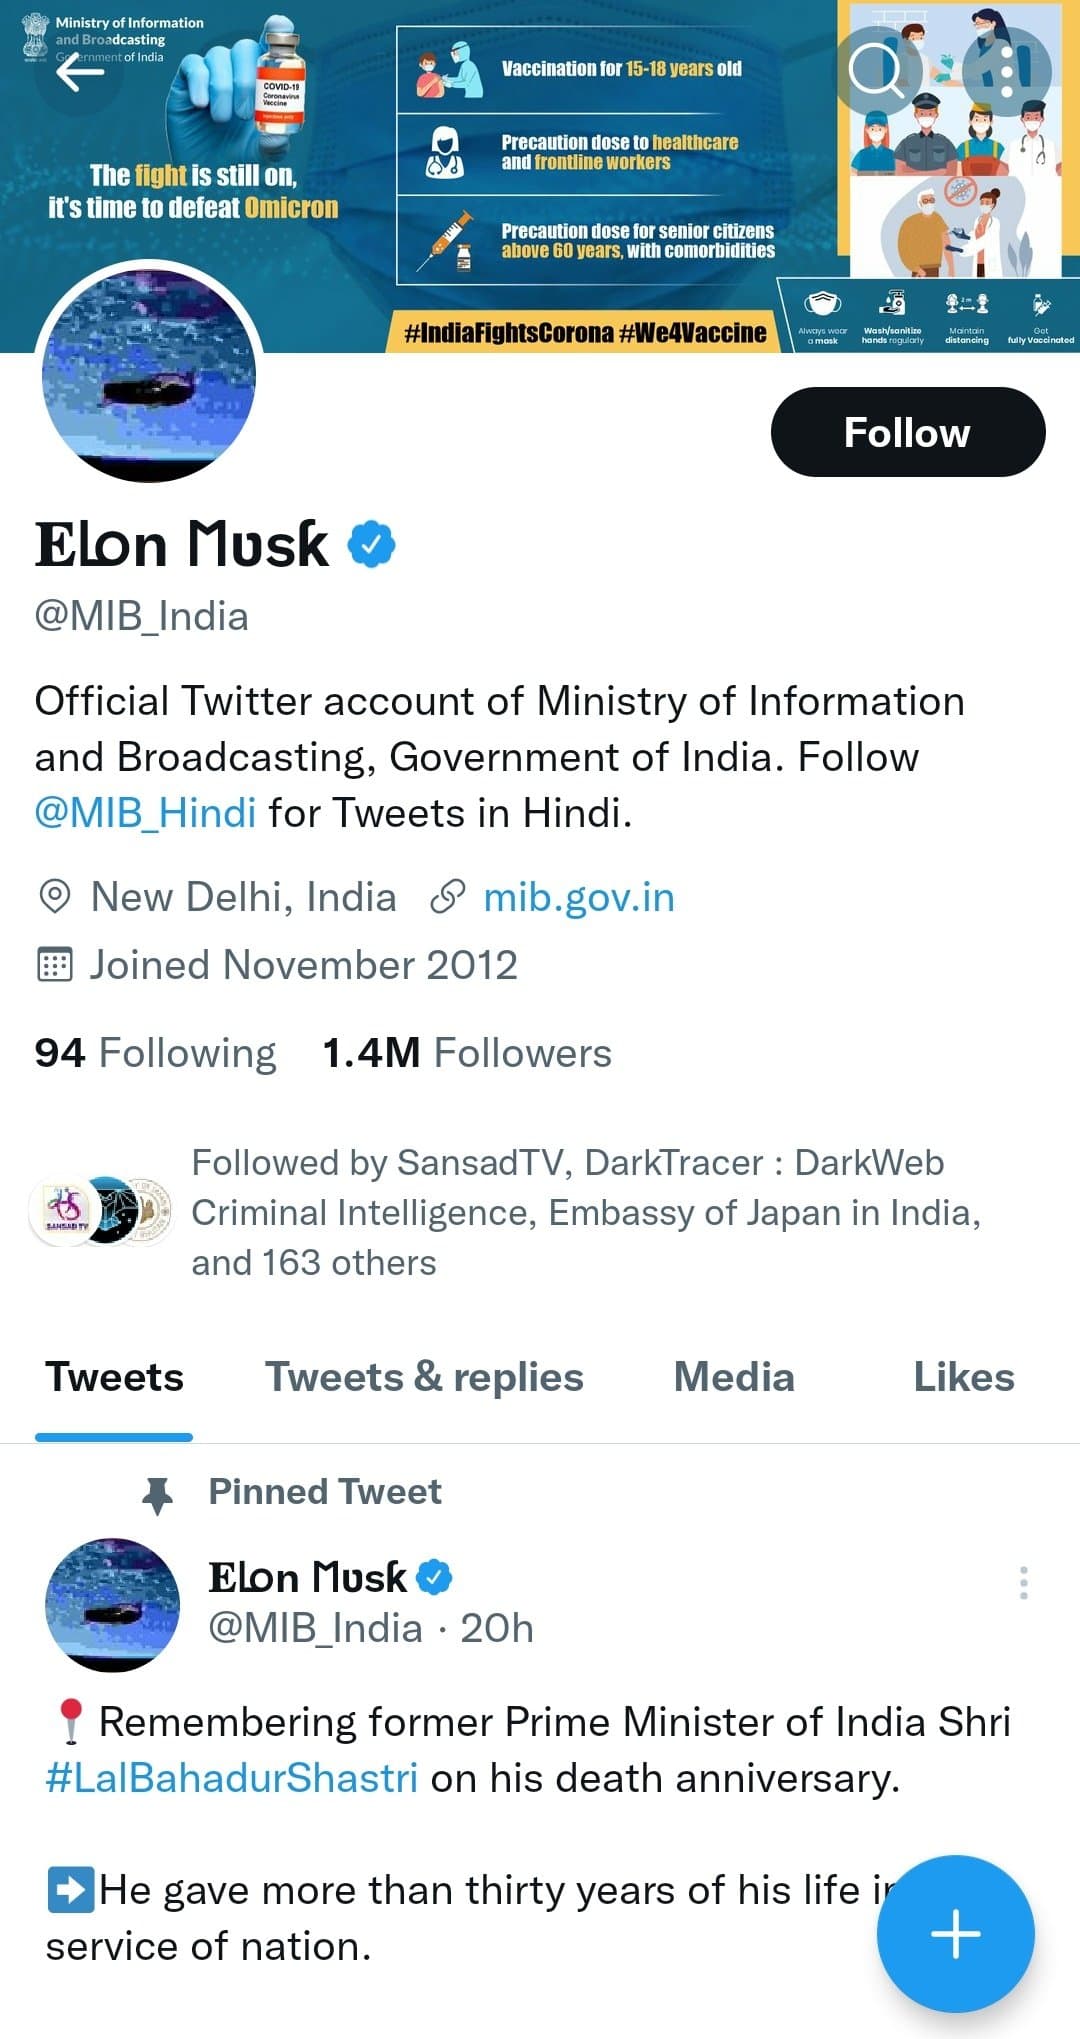This screenshot has height=2039, width=1080.
Task: Open search with the magnifier icon
Action: (876, 70)
